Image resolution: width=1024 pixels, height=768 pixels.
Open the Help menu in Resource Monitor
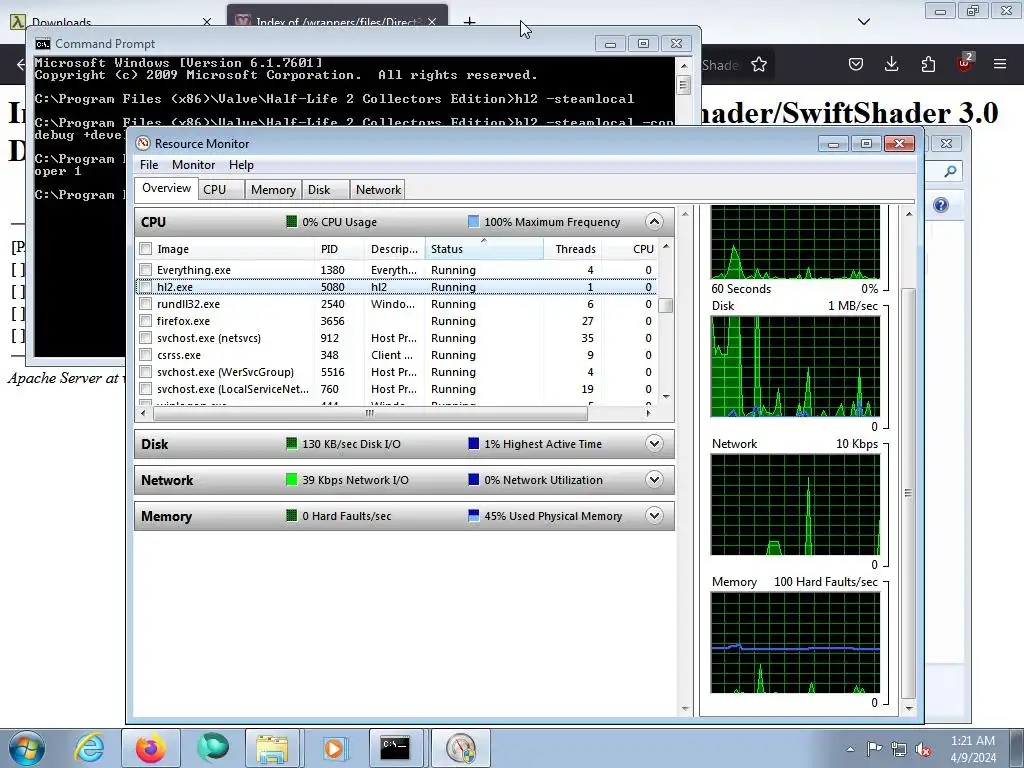[241, 165]
